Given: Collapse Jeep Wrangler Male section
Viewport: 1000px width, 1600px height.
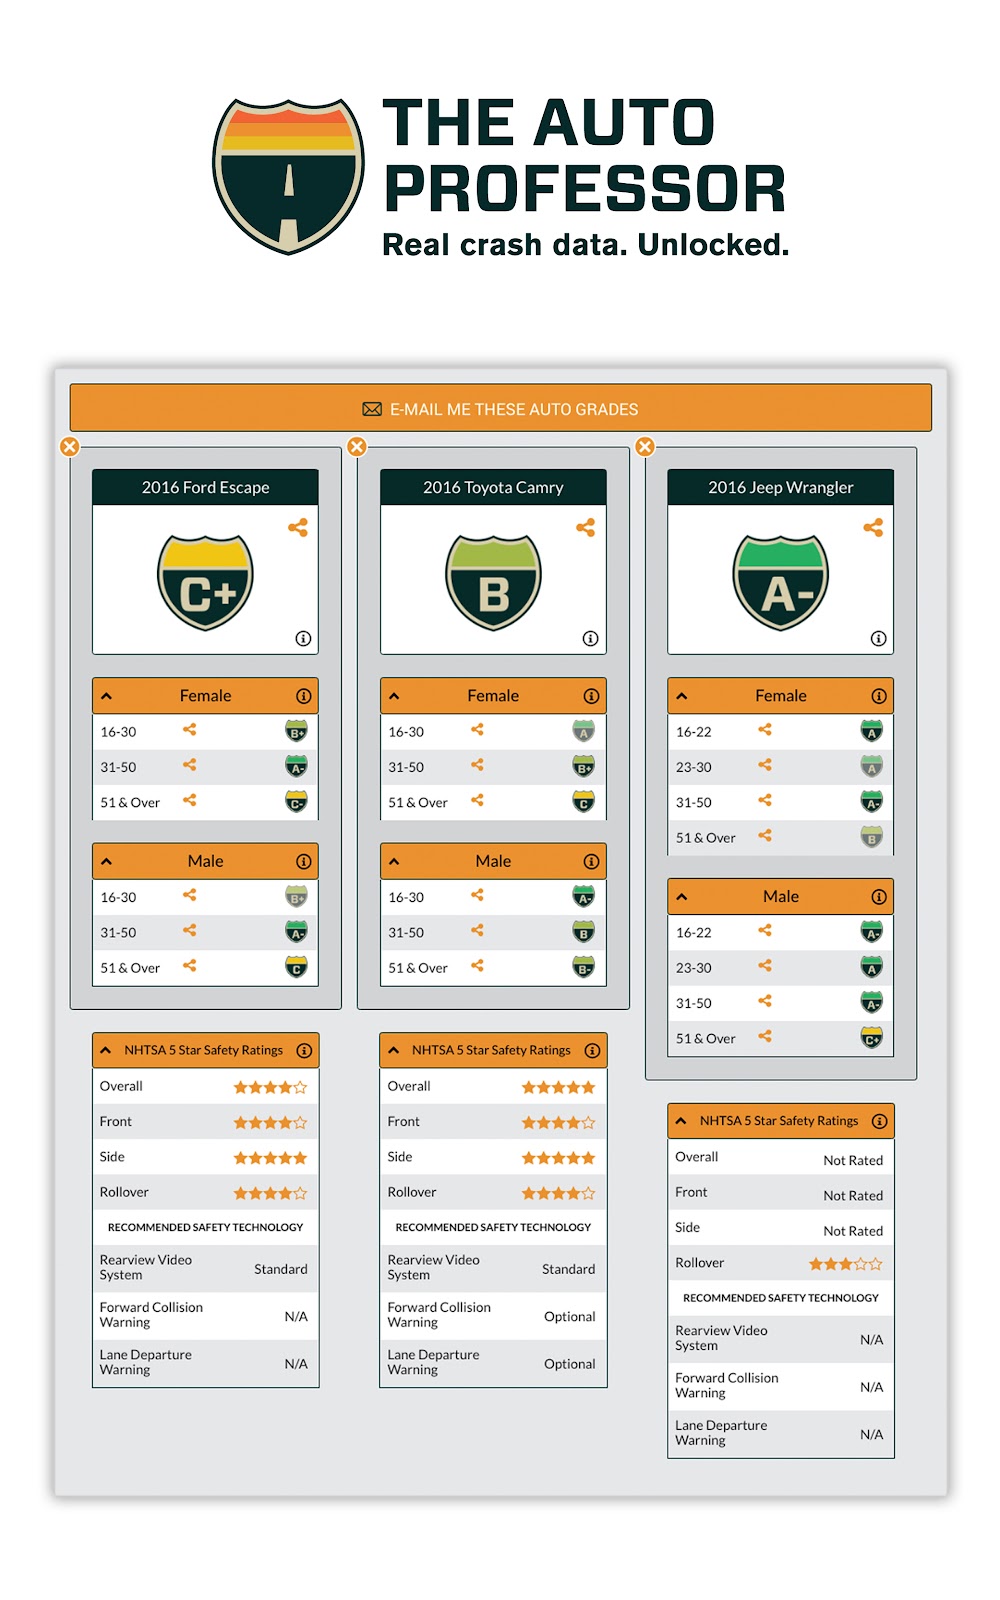Looking at the screenshot, I should [x=682, y=897].
